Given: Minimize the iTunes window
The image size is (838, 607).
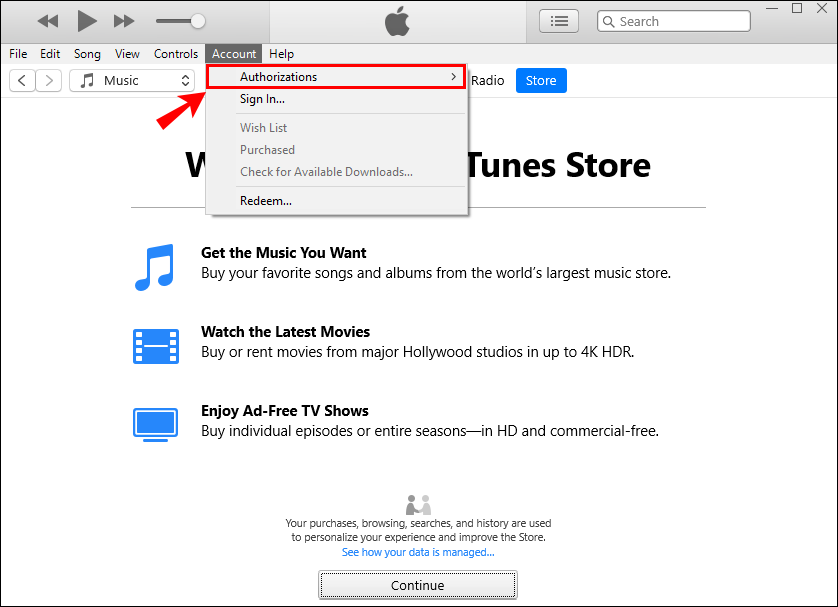Looking at the screenshot, I should 772,8.
